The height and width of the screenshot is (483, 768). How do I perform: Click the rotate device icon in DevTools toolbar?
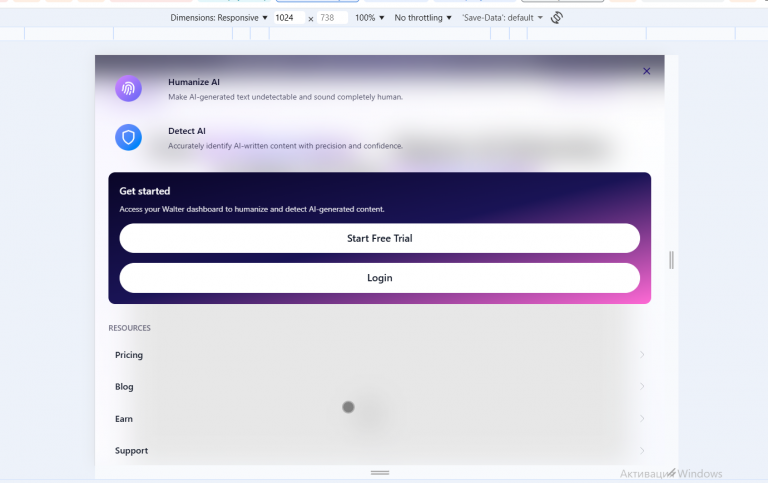[556, 18]
